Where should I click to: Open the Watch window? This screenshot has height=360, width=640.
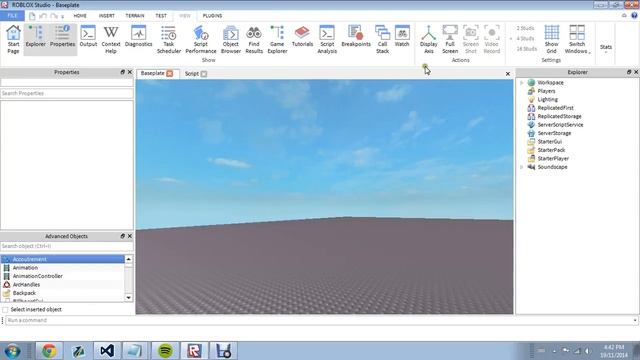[402, 36]
